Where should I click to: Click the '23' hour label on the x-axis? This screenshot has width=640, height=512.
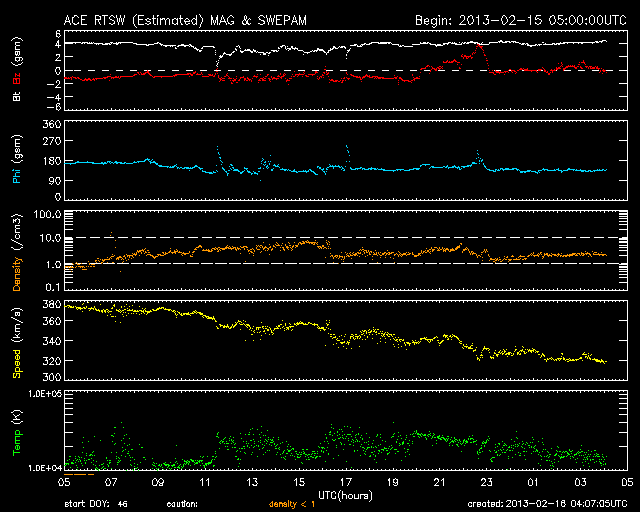(x=487, y=482)
